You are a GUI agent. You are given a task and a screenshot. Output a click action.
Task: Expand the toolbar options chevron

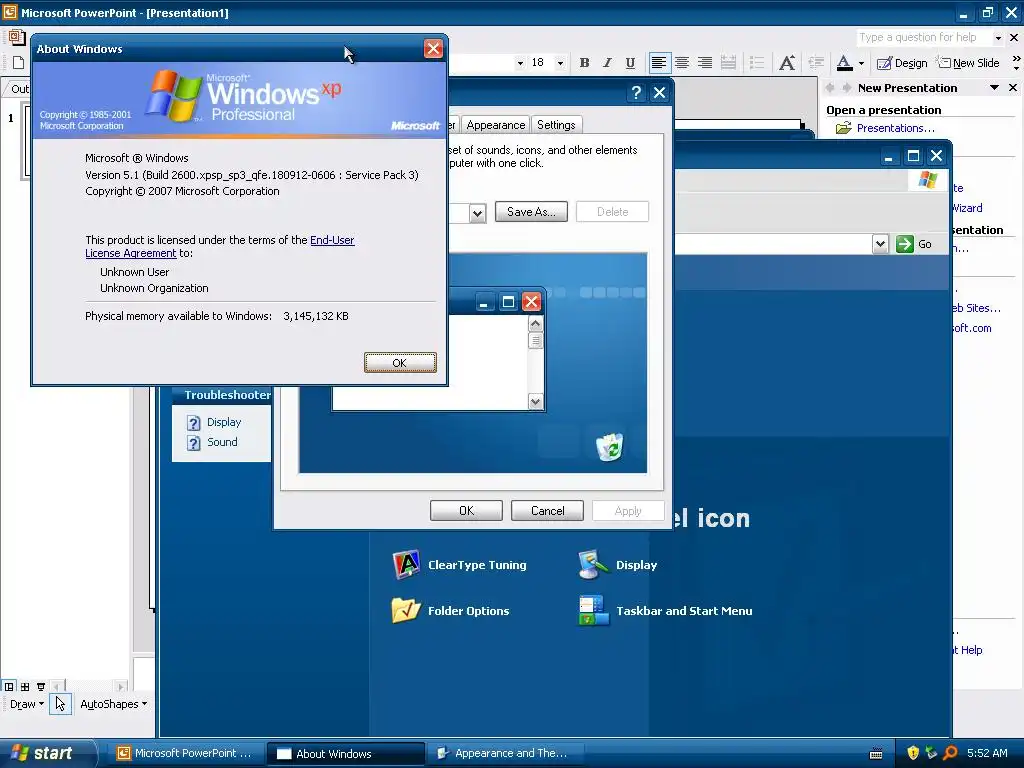coord(1016,63)
